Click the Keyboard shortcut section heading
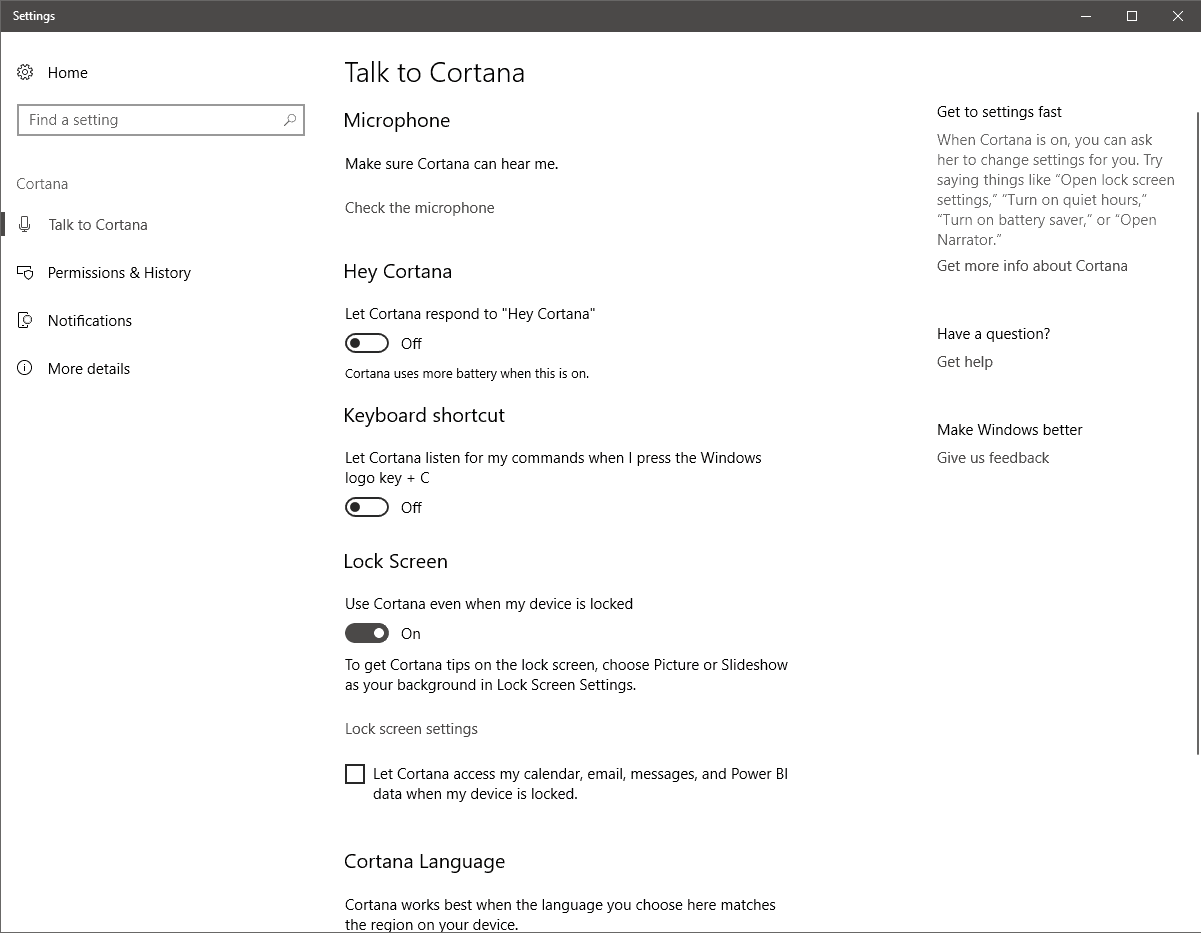The width and height of the screenshot is (1201, 933). (x=424, y=416)
